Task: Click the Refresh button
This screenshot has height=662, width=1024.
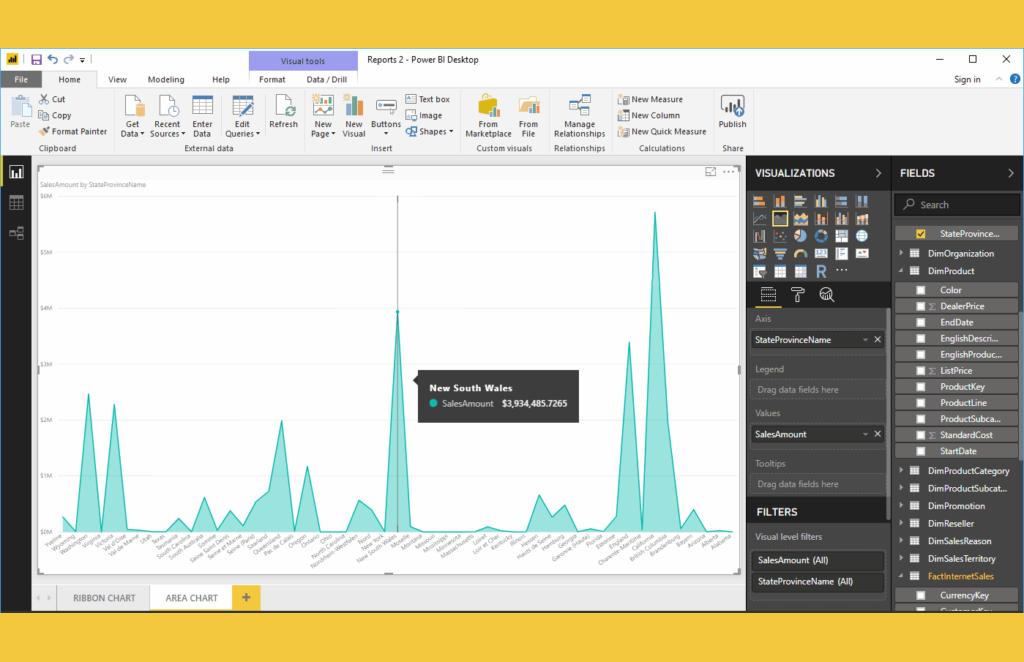Action: (x=283, y=111)
